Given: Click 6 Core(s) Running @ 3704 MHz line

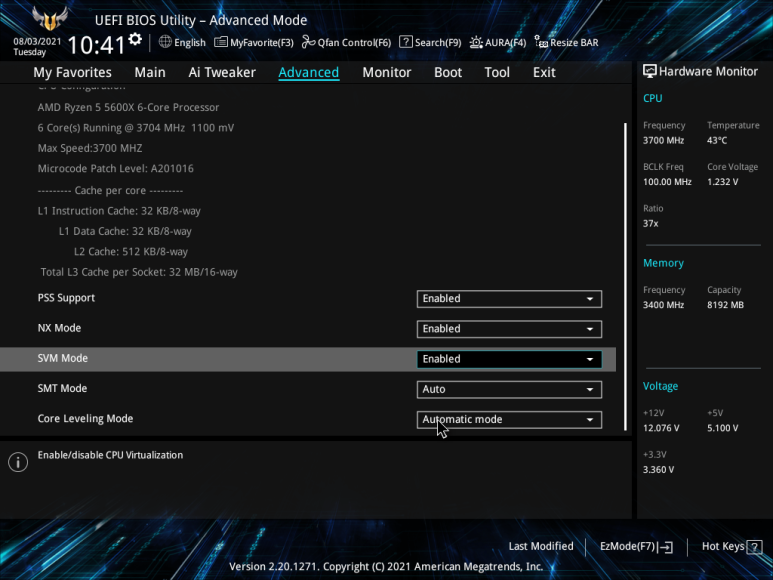Looking at the screenshot, I should pos(136,128).
